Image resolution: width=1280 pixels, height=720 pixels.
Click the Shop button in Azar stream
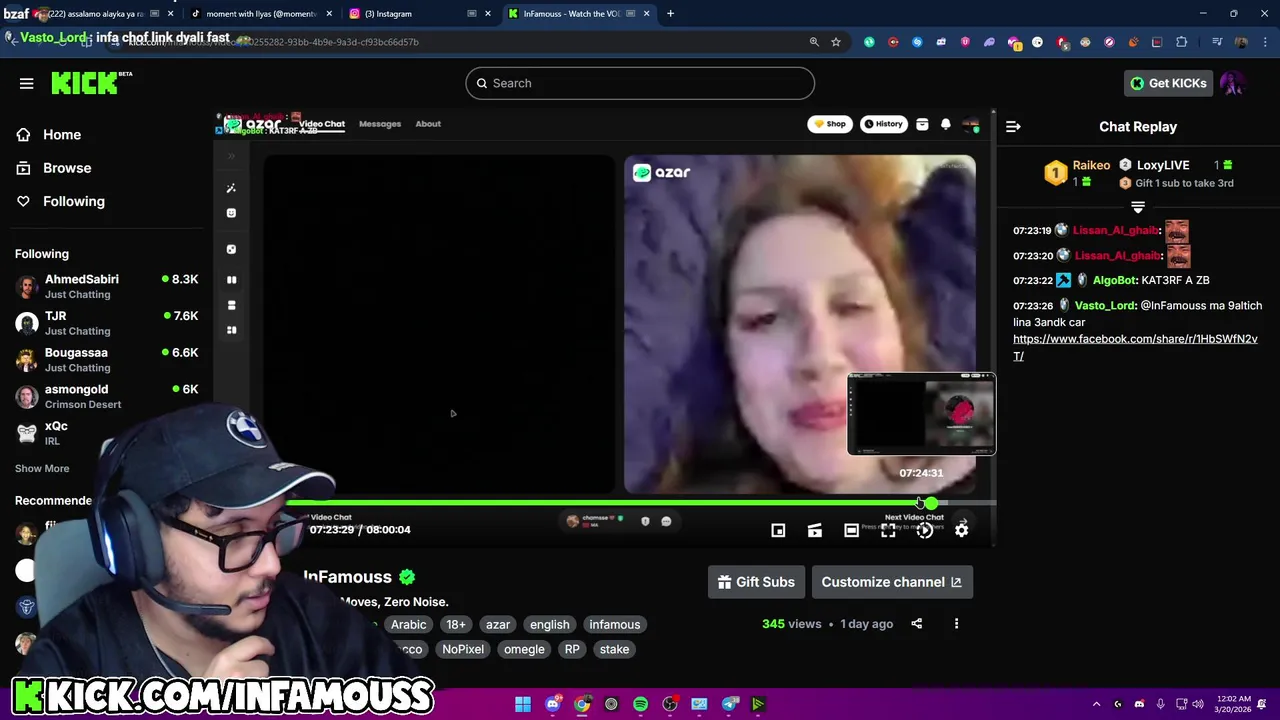click(830, 124)
